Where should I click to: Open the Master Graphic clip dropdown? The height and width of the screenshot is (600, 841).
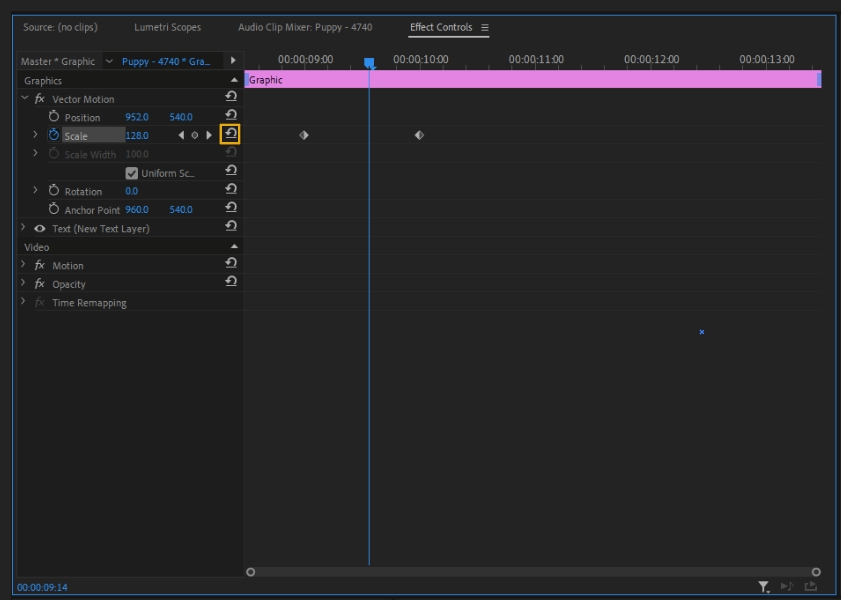coord(109,61)
